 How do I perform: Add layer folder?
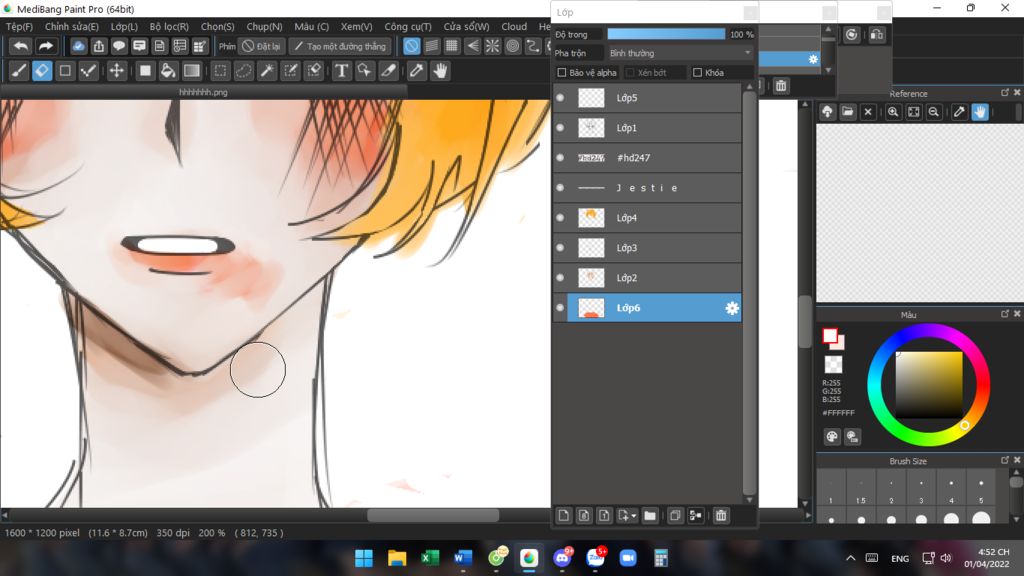(x=650, y=516)
